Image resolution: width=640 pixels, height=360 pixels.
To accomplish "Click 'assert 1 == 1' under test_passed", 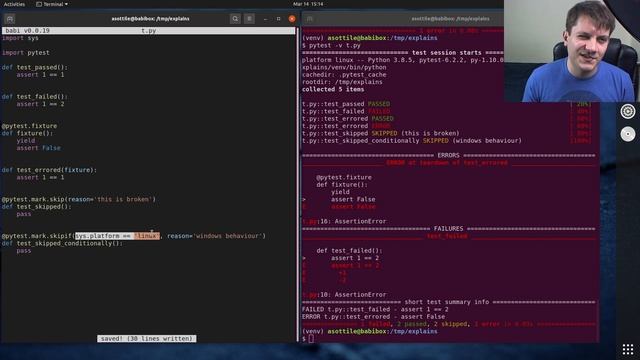I will coord(40,75).
